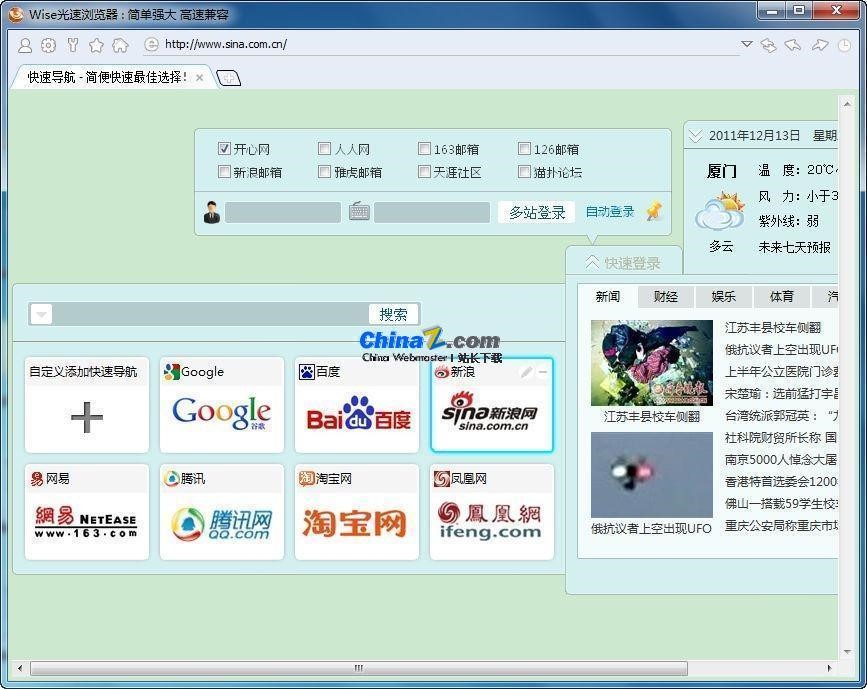This screenshot has width=867, height=689.
Task: Click the password input field
Action: [x=432, y=212]
